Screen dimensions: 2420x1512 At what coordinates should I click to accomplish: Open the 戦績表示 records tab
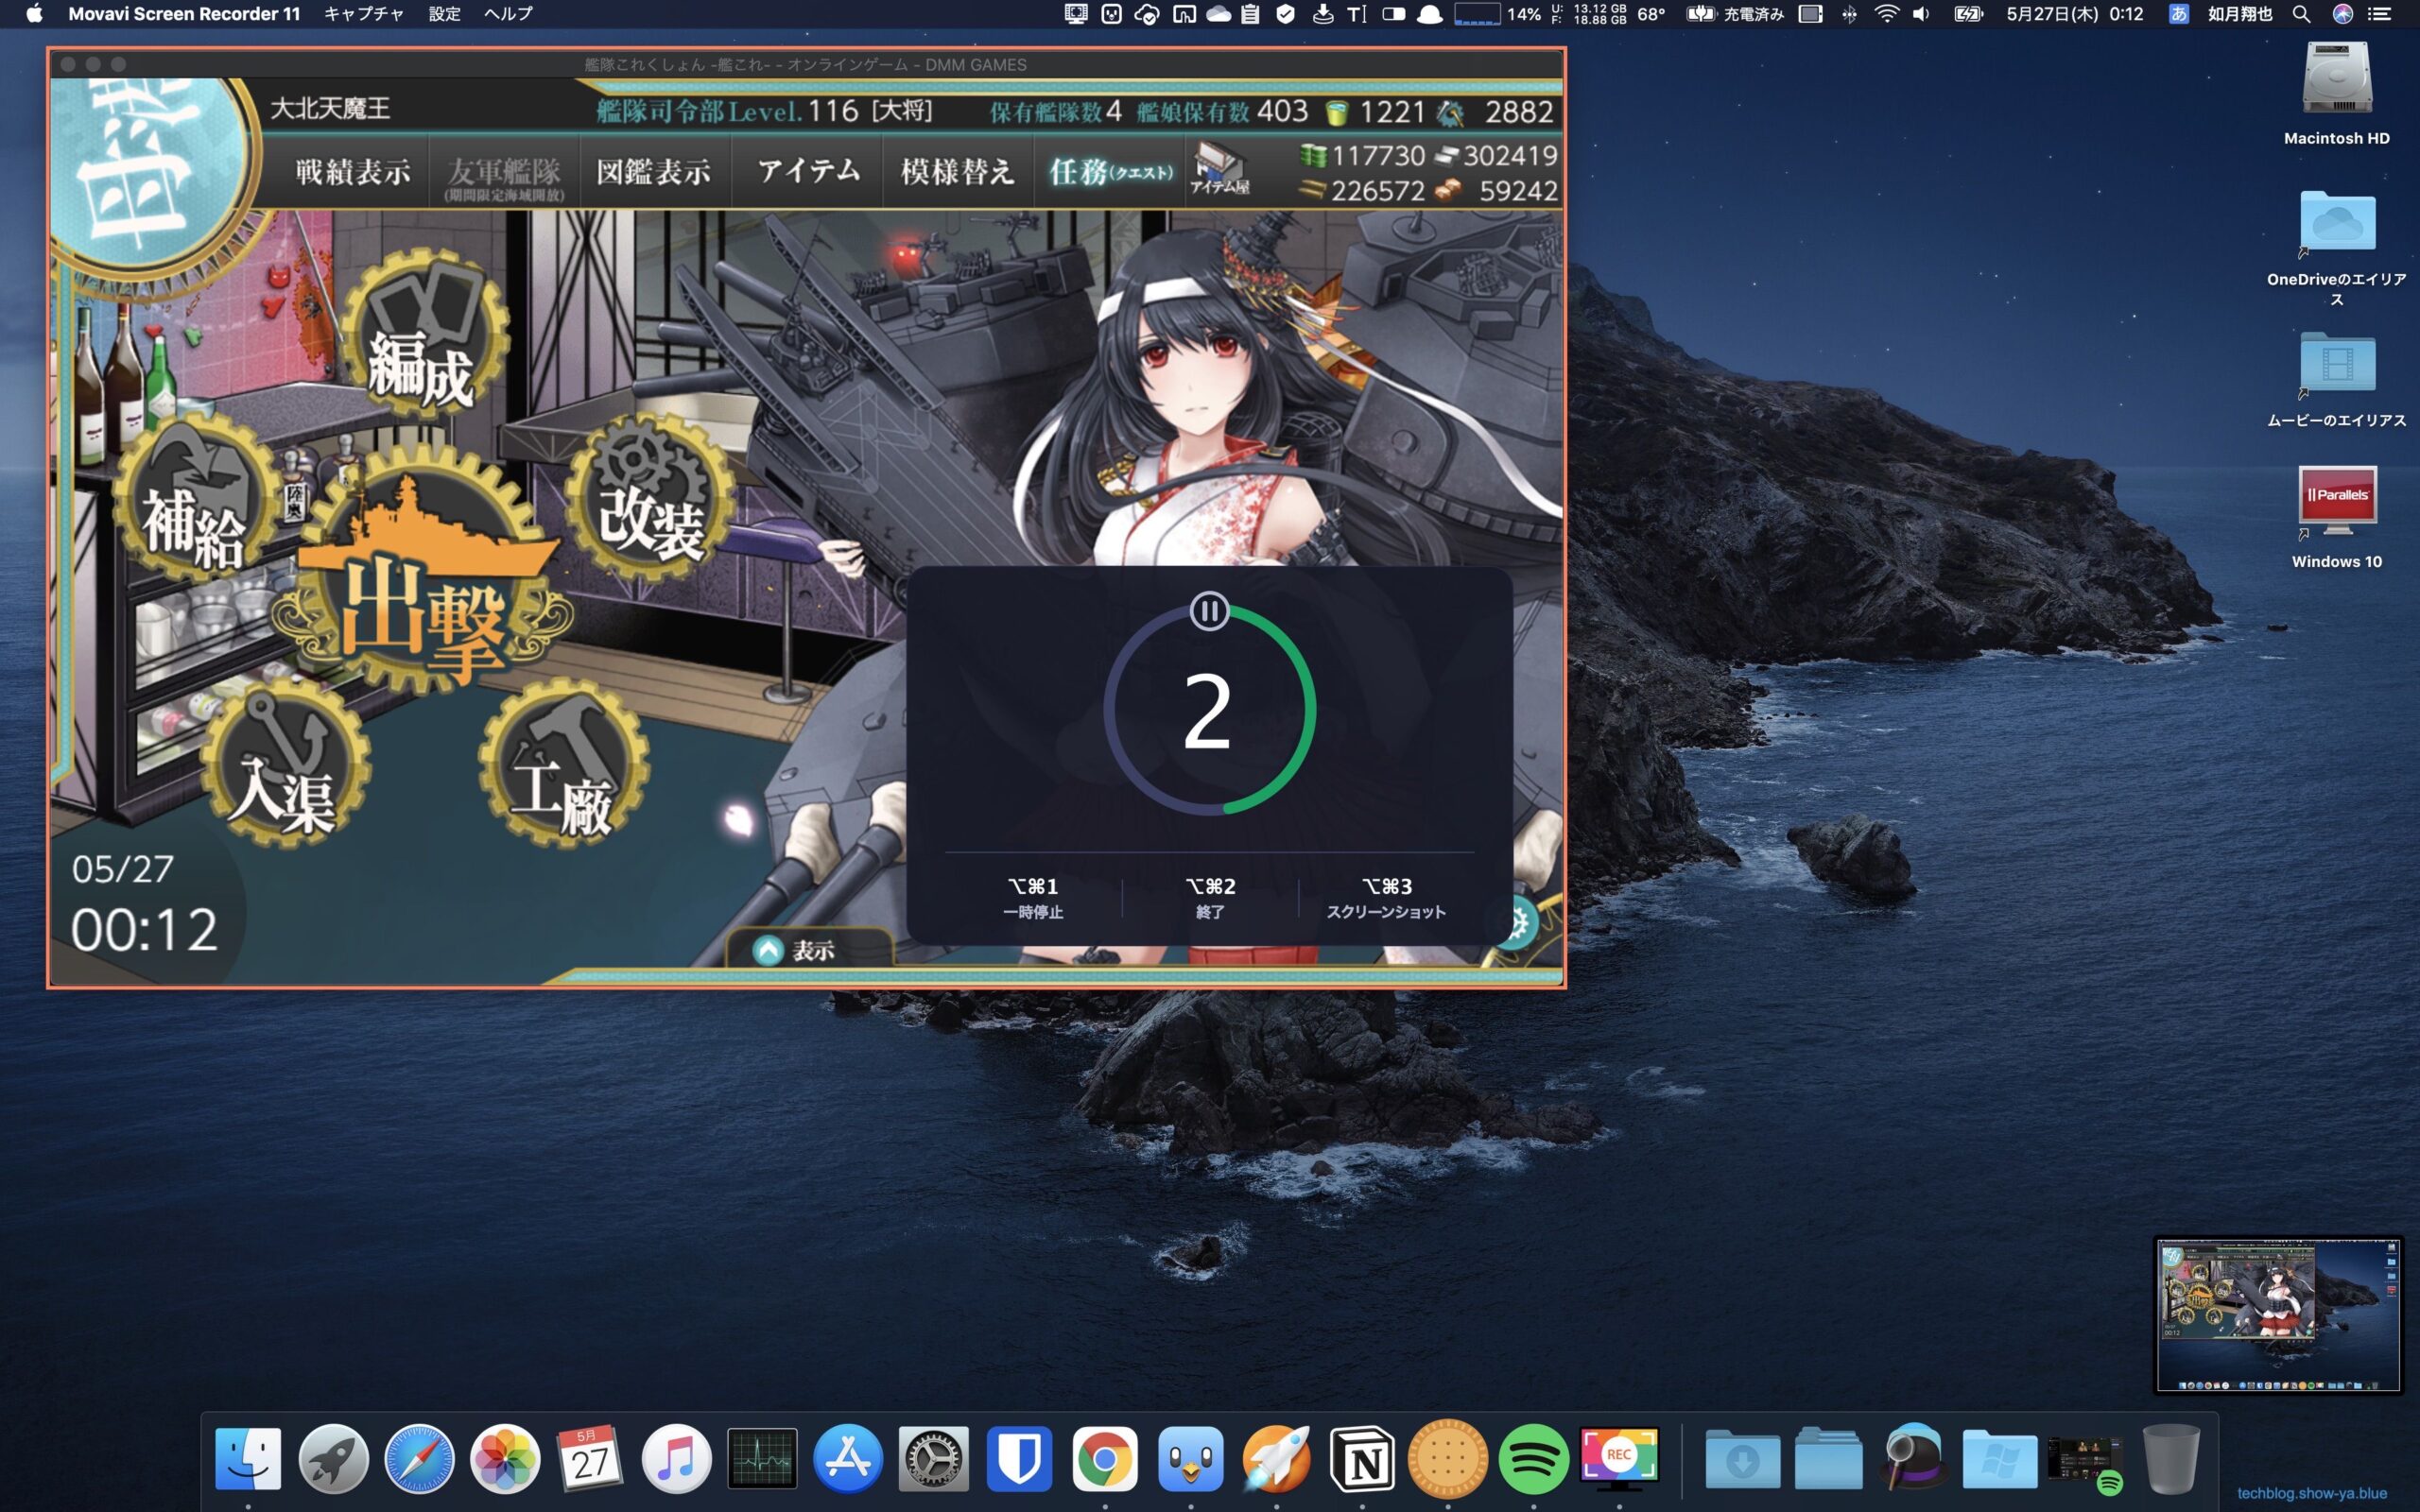[352, 172]
